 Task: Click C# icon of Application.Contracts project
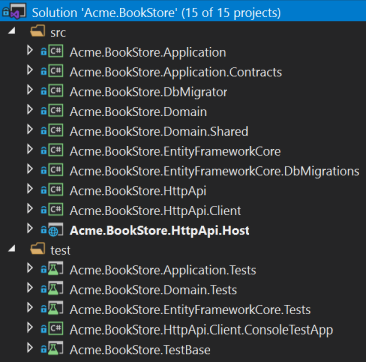tap(55, 71)
